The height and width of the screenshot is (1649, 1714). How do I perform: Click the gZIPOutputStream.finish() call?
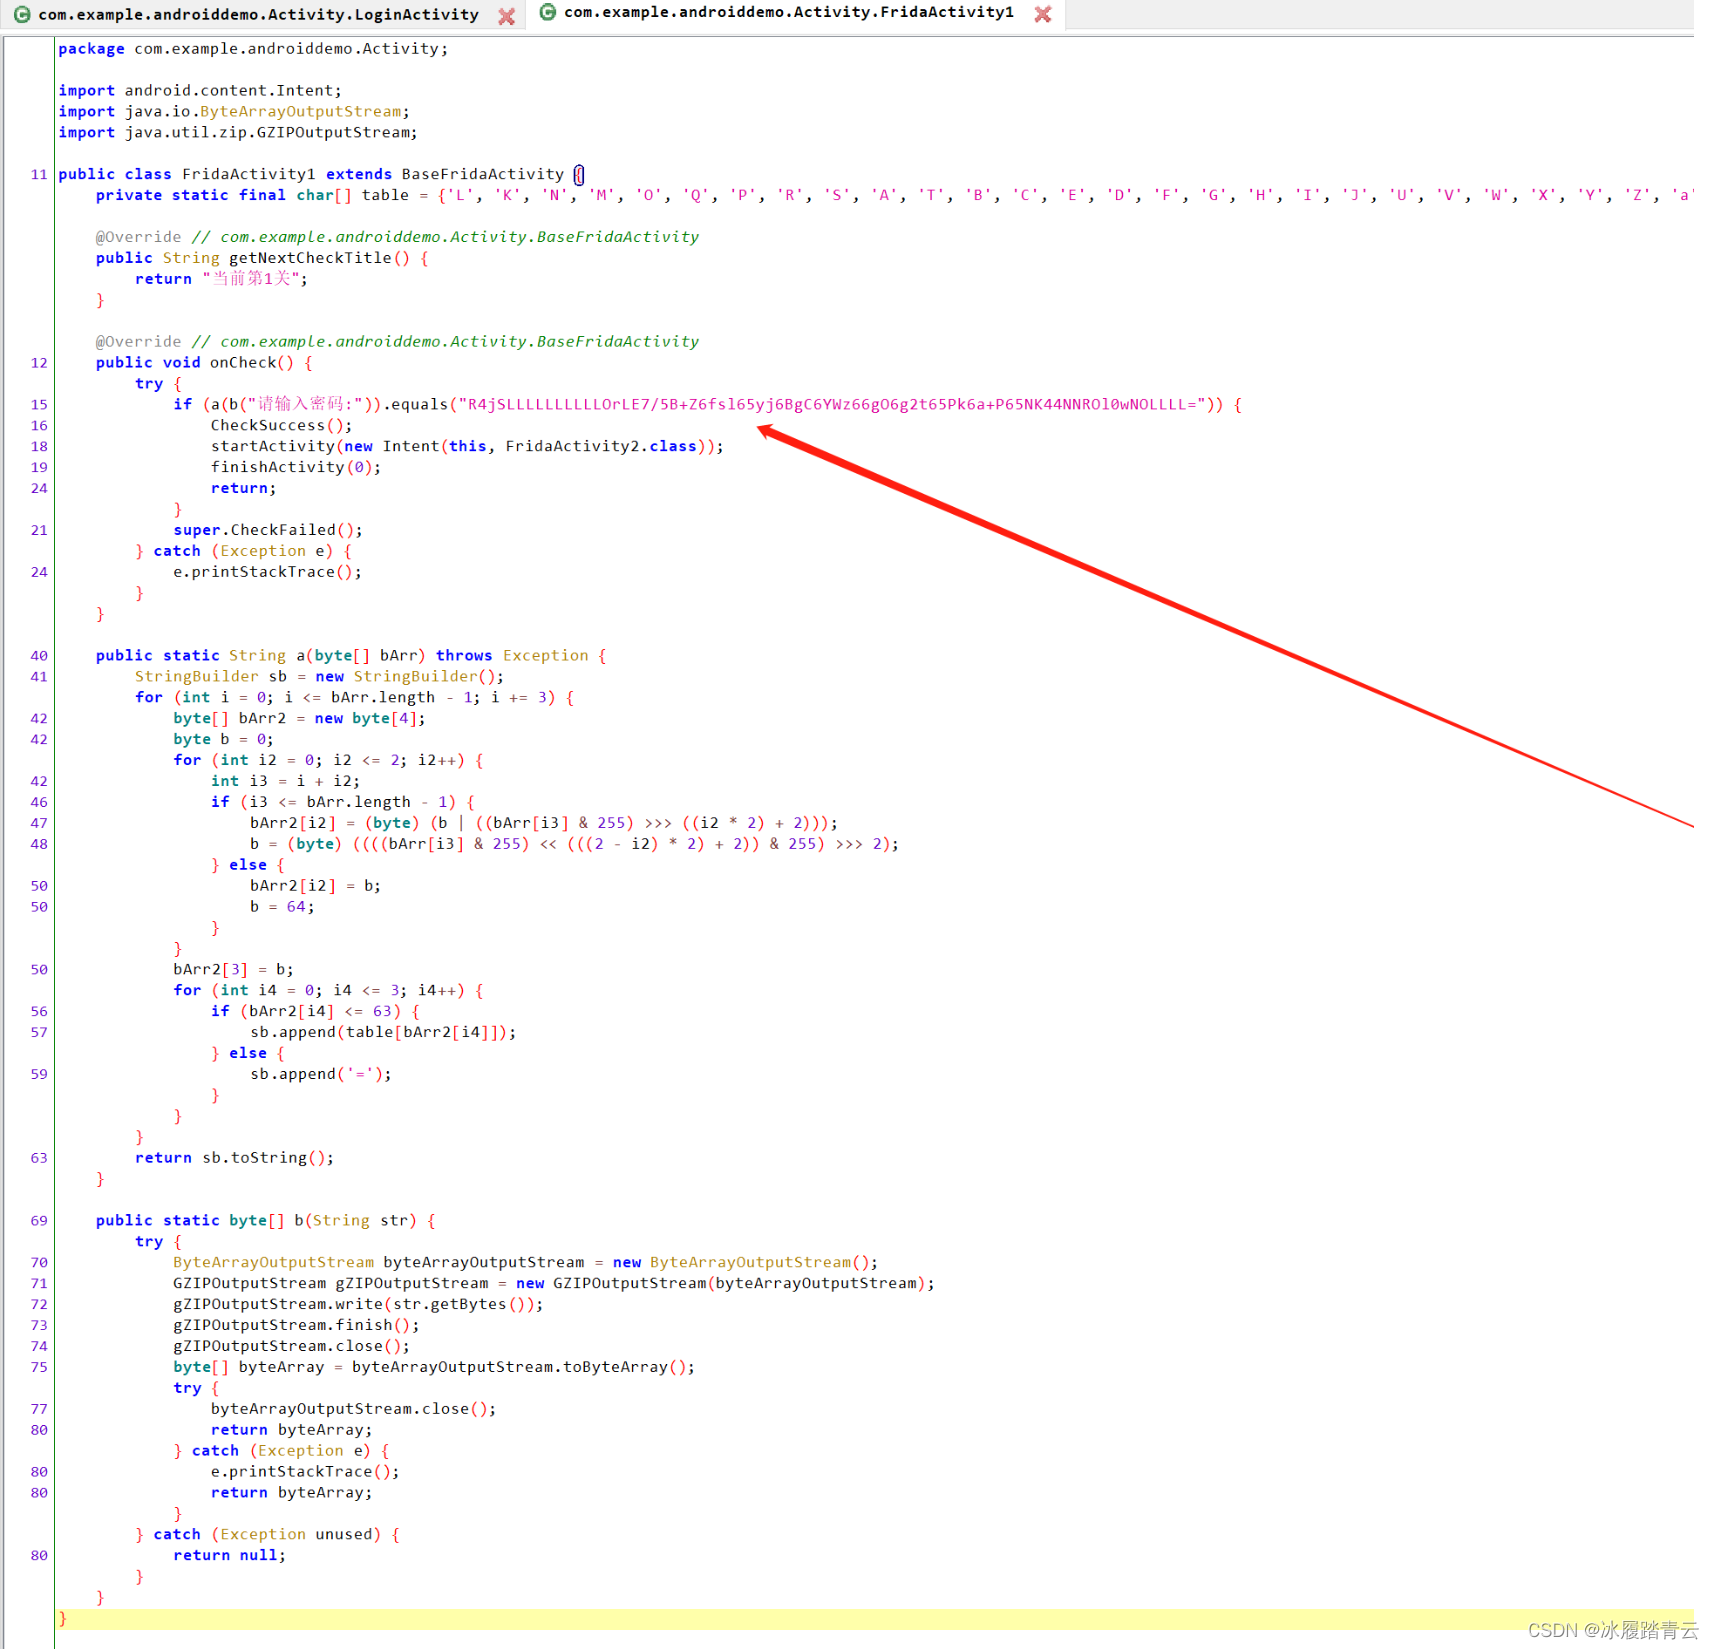(x=296, y=1326)
